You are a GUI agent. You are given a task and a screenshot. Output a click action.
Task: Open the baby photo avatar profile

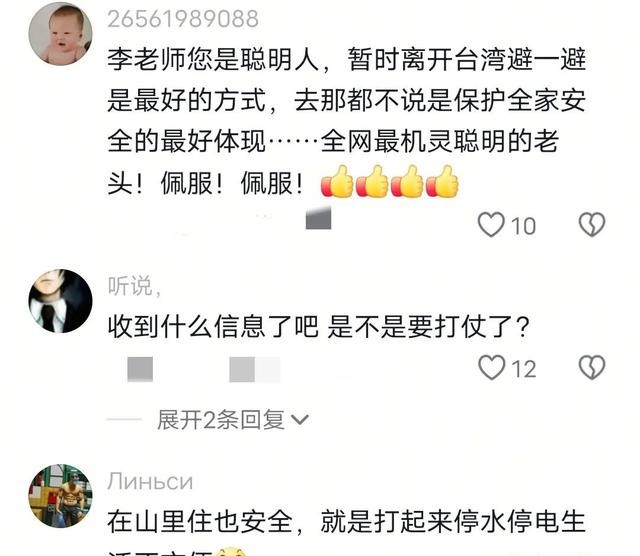point(60,33)
